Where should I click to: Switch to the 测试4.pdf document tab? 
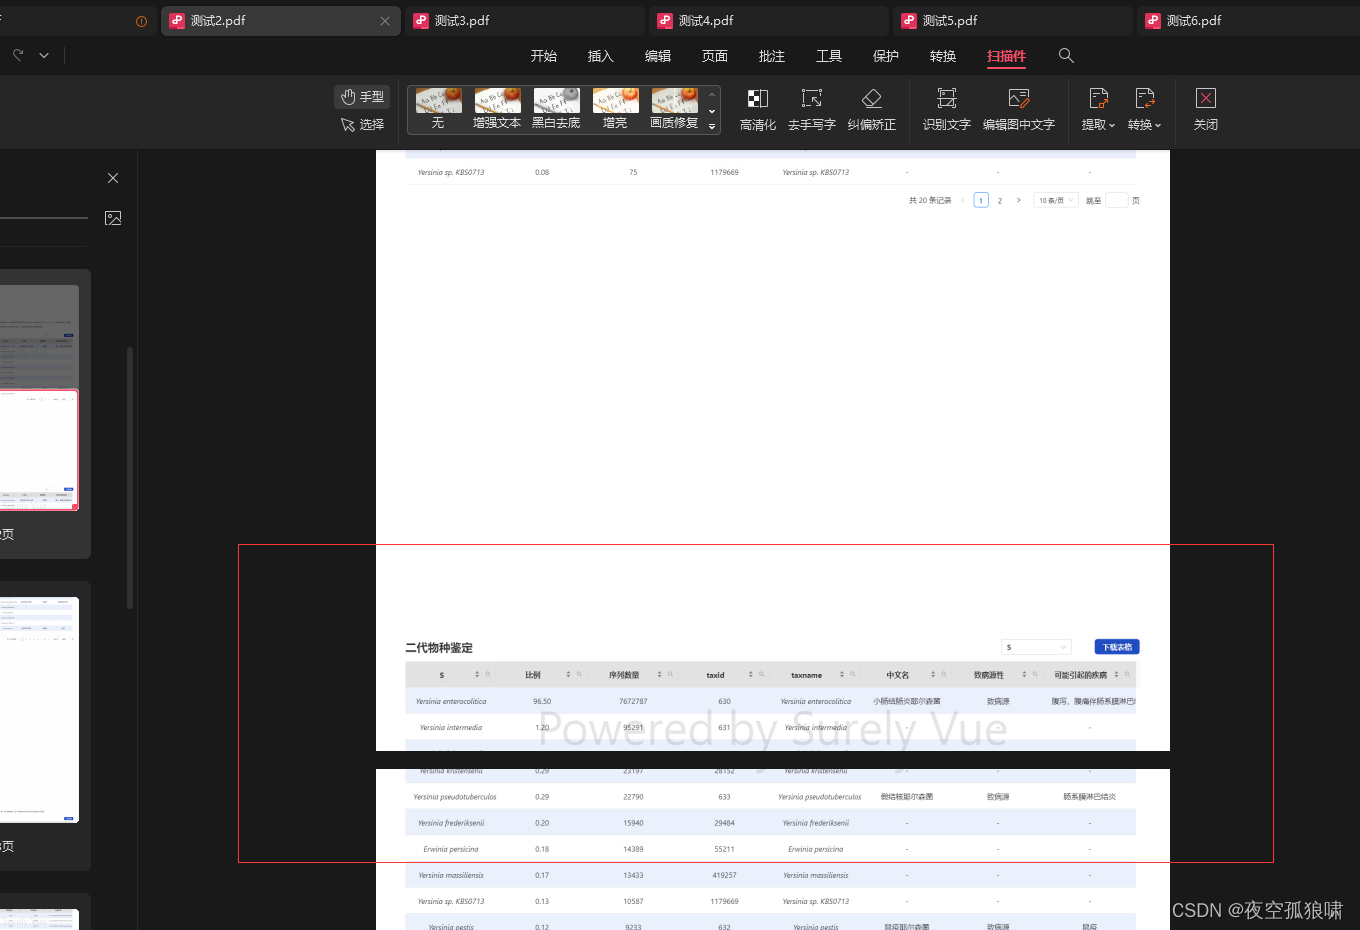click(769, 21)
